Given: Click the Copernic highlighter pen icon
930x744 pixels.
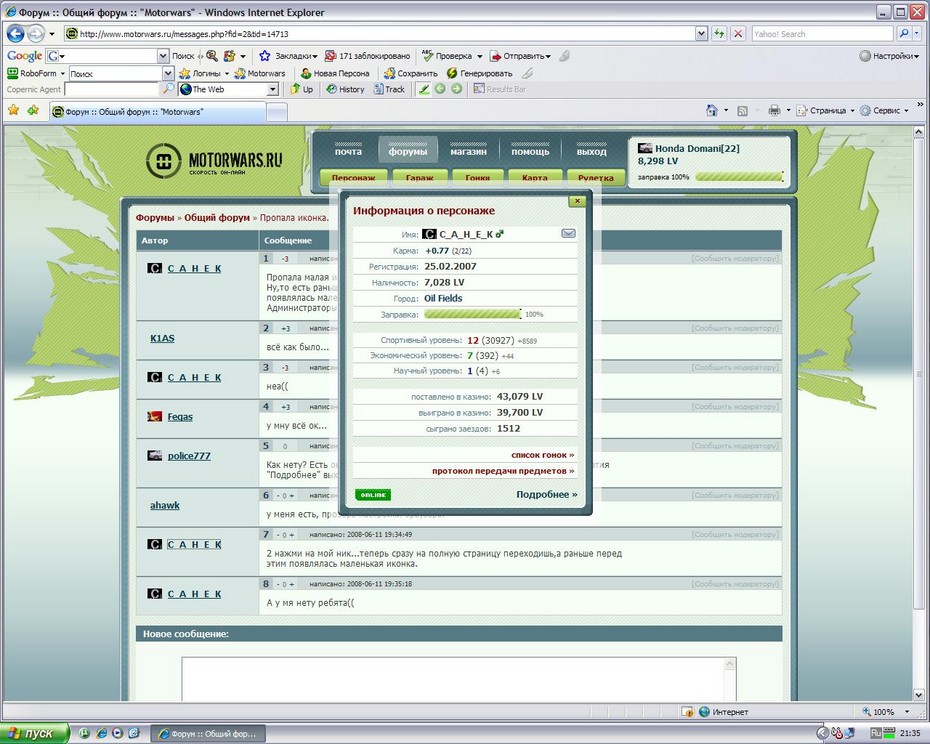Looking at the screenshot, I should point(423,89).
